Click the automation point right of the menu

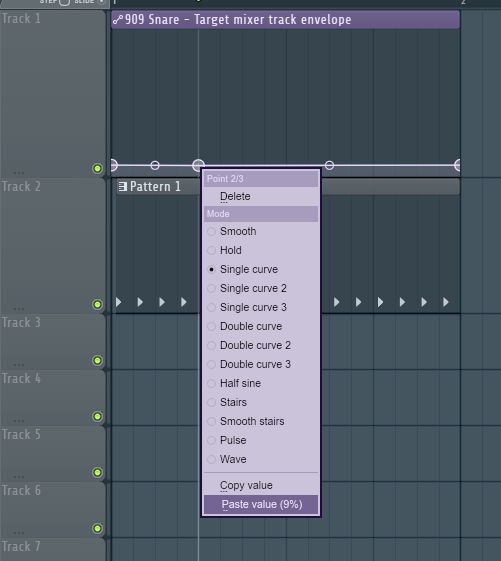329,165
